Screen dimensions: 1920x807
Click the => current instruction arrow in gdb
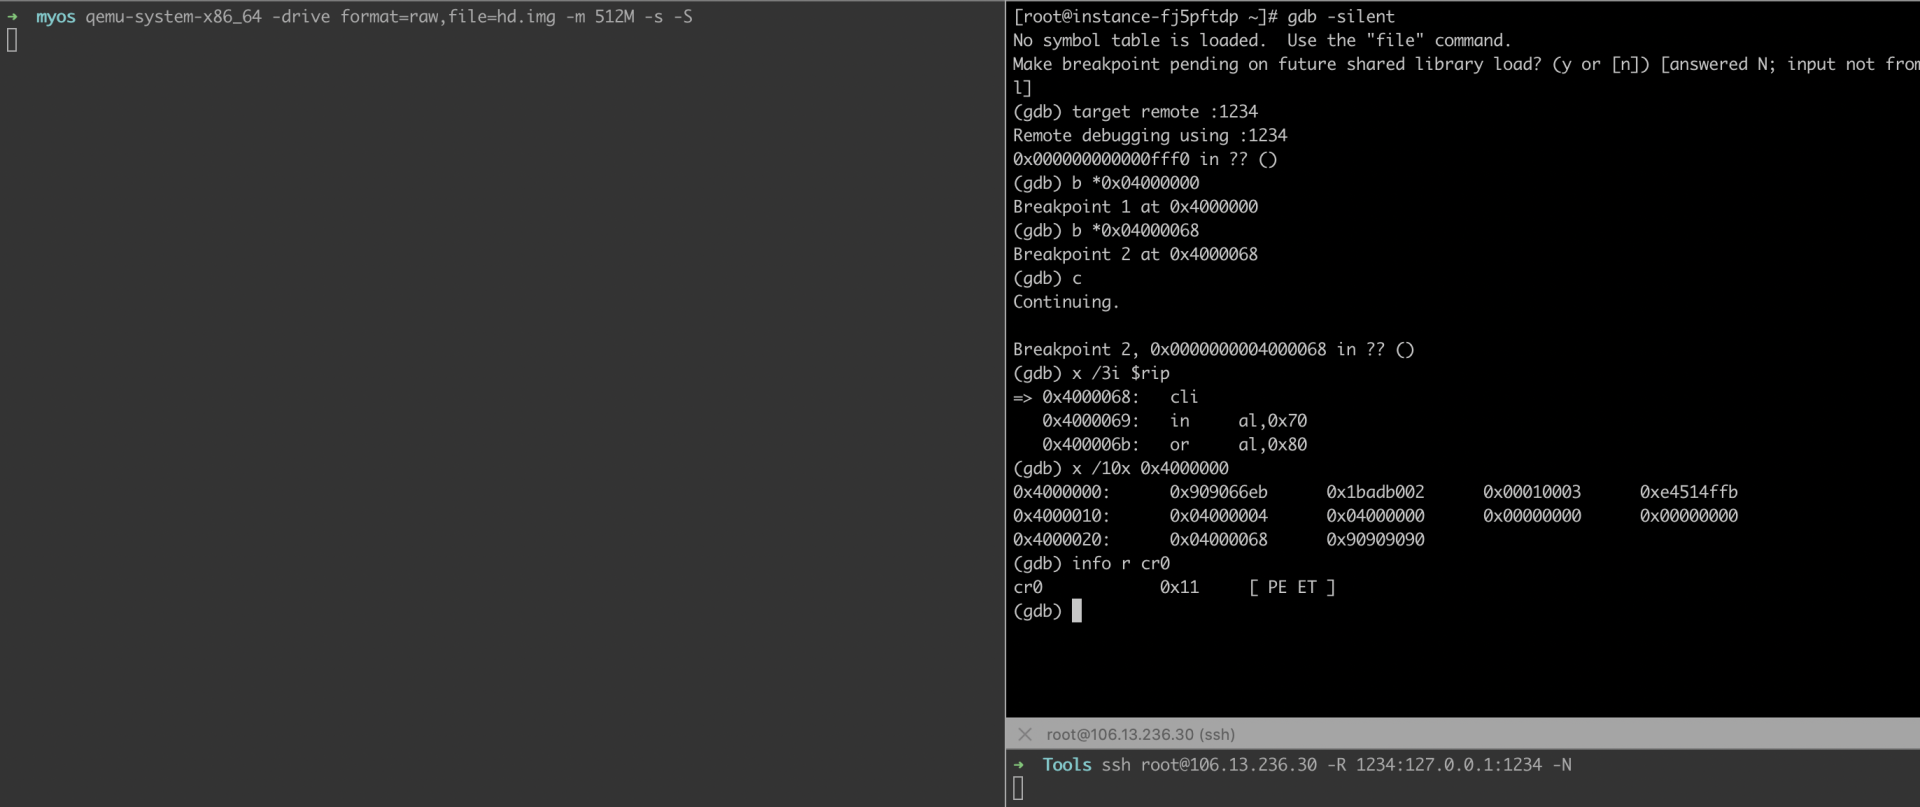click(x=1022, y=397)
